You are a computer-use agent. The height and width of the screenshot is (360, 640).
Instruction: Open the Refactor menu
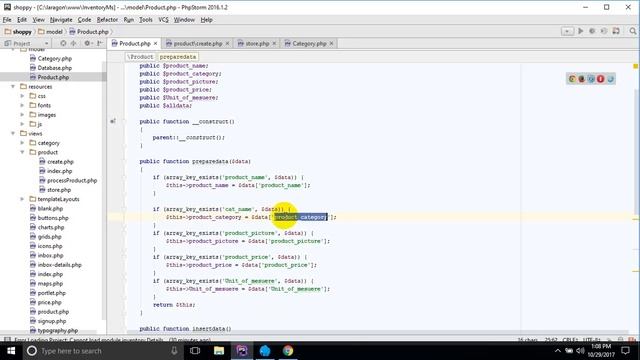pos(107,20)
